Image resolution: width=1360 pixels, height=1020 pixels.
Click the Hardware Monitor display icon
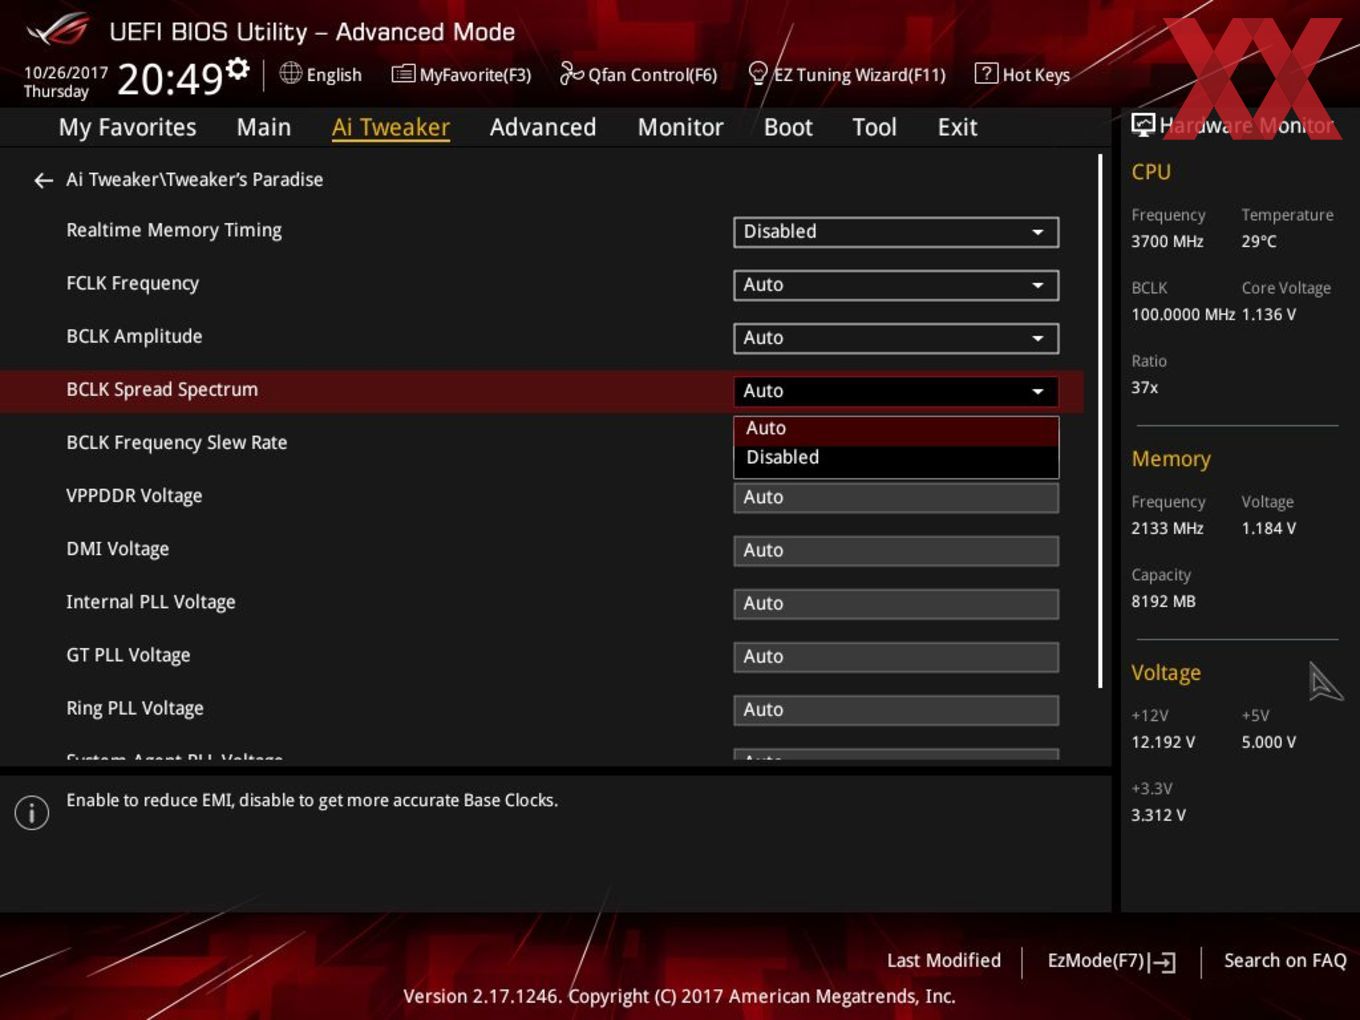tap(1142, 125)
